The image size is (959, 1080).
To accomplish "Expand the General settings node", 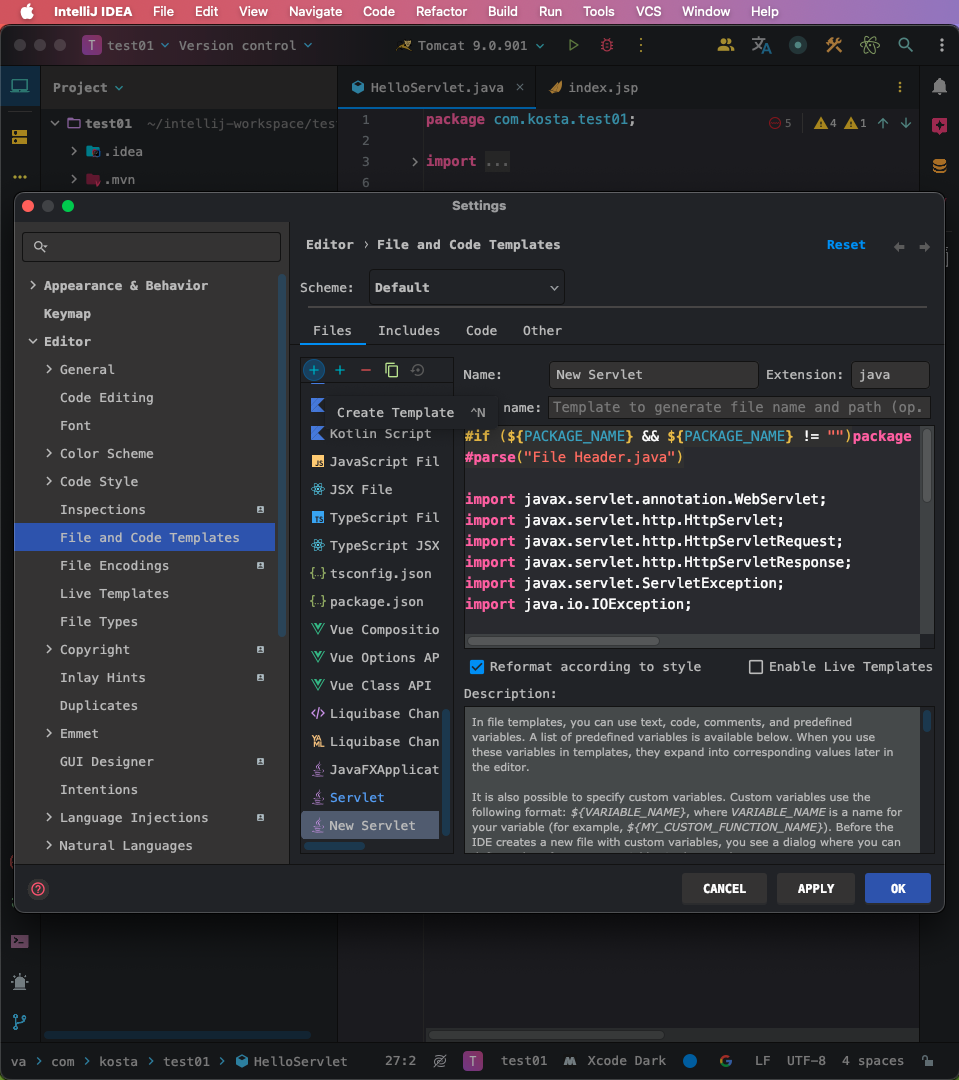I will (x=49, y=369).
